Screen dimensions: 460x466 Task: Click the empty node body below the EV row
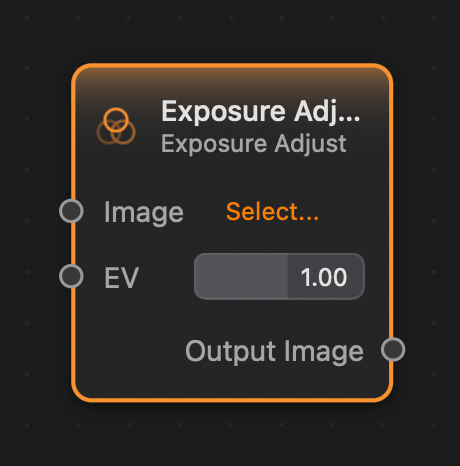tap(232, 317)
